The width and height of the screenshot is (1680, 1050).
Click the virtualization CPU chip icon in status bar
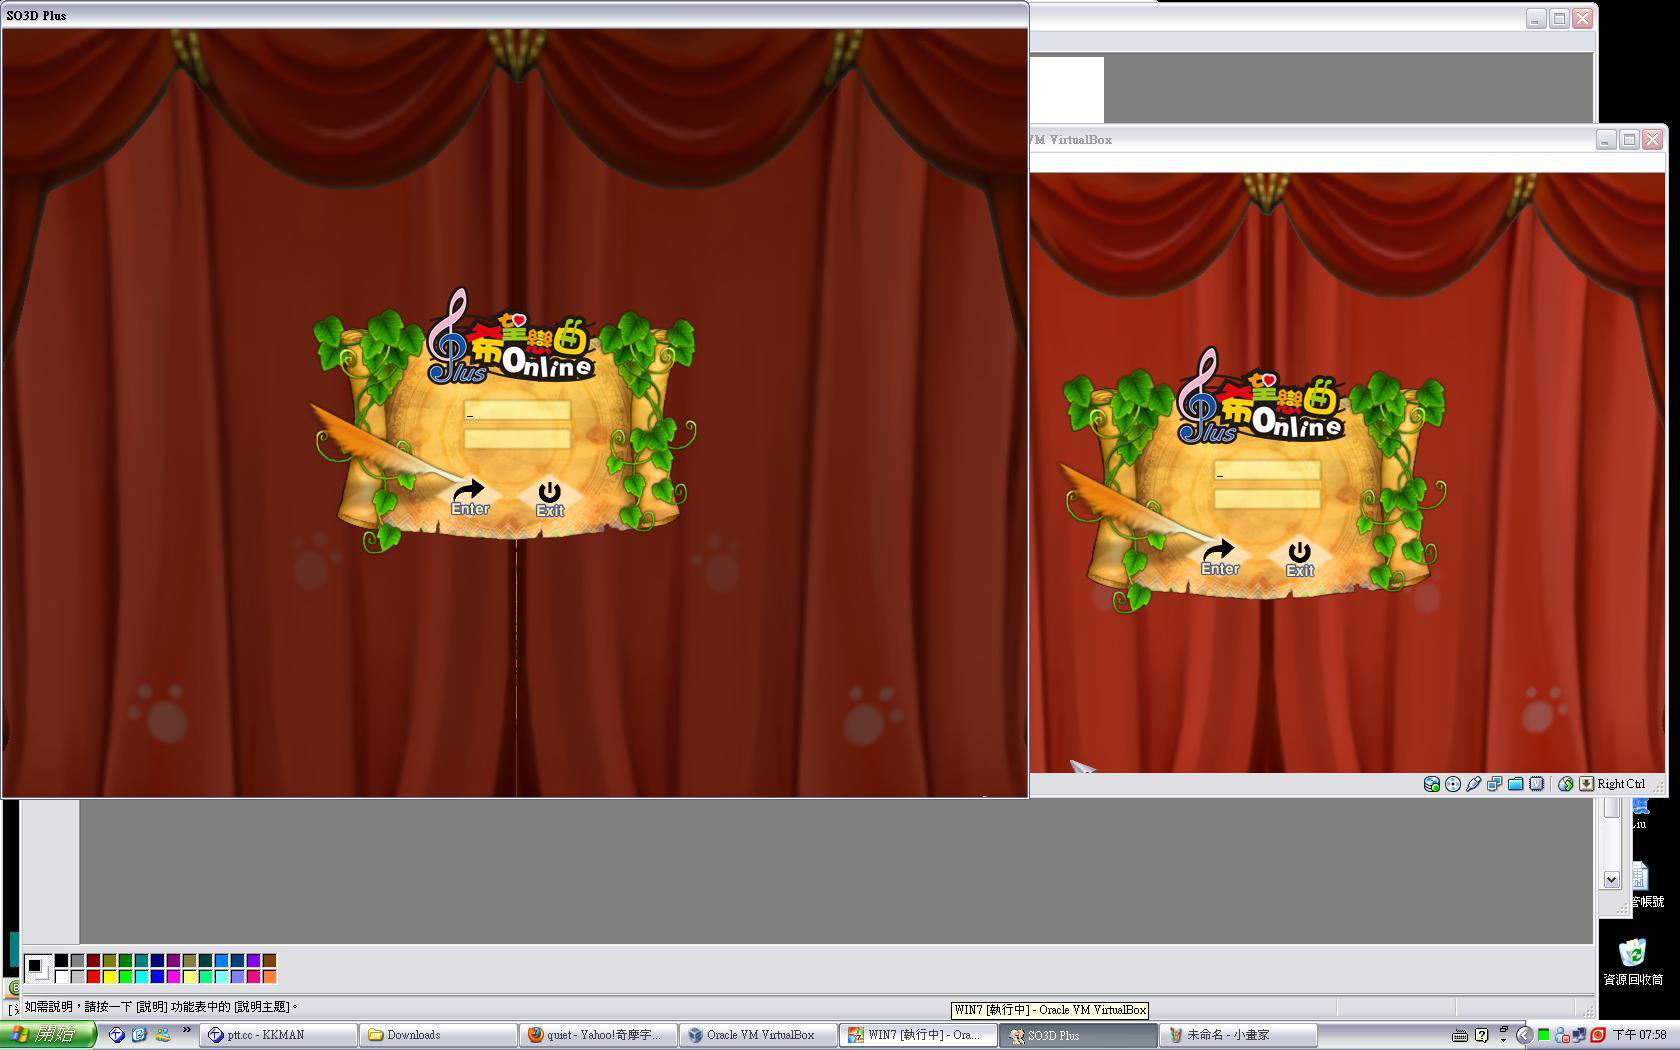click(x=1537, y=784)
